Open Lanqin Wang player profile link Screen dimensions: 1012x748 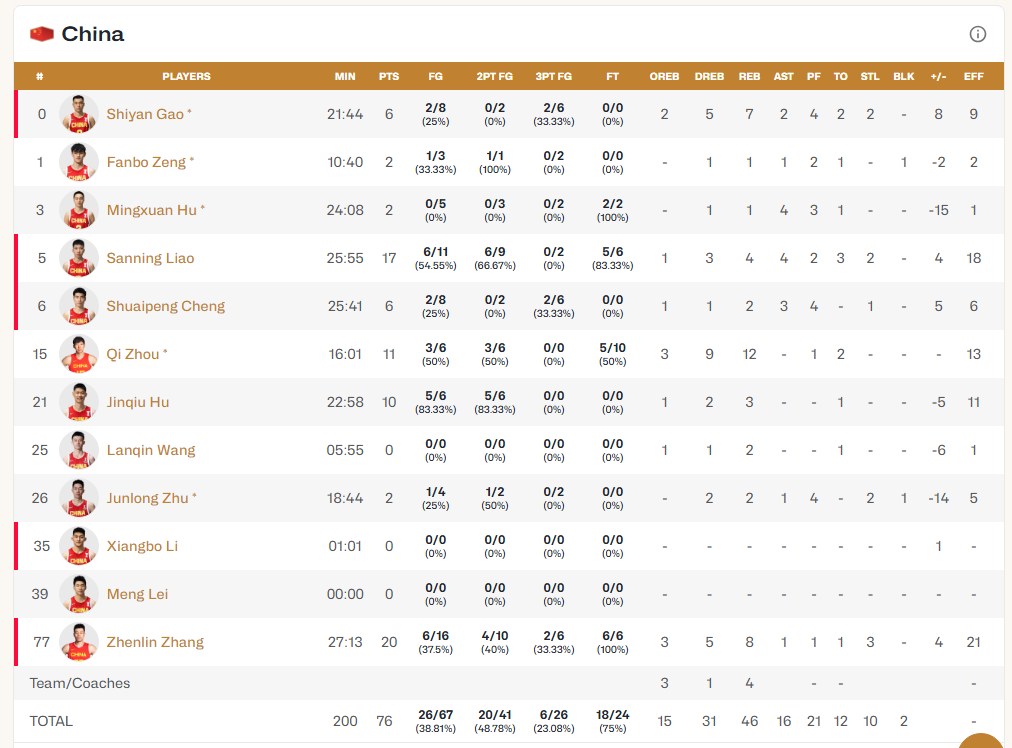point(151,450)
